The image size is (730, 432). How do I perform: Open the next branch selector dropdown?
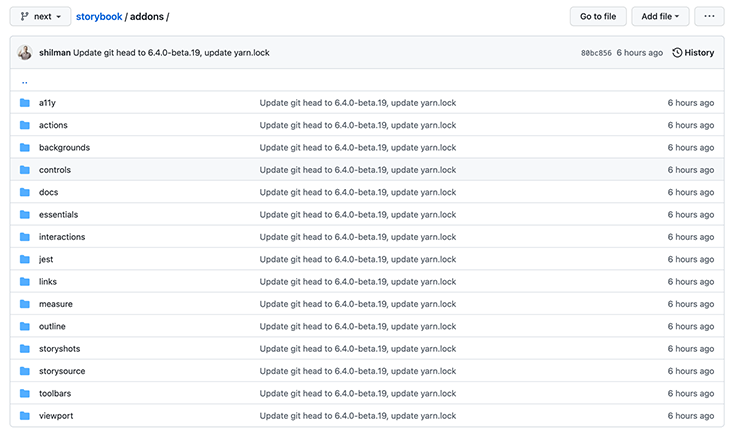(x=40, y=16)
